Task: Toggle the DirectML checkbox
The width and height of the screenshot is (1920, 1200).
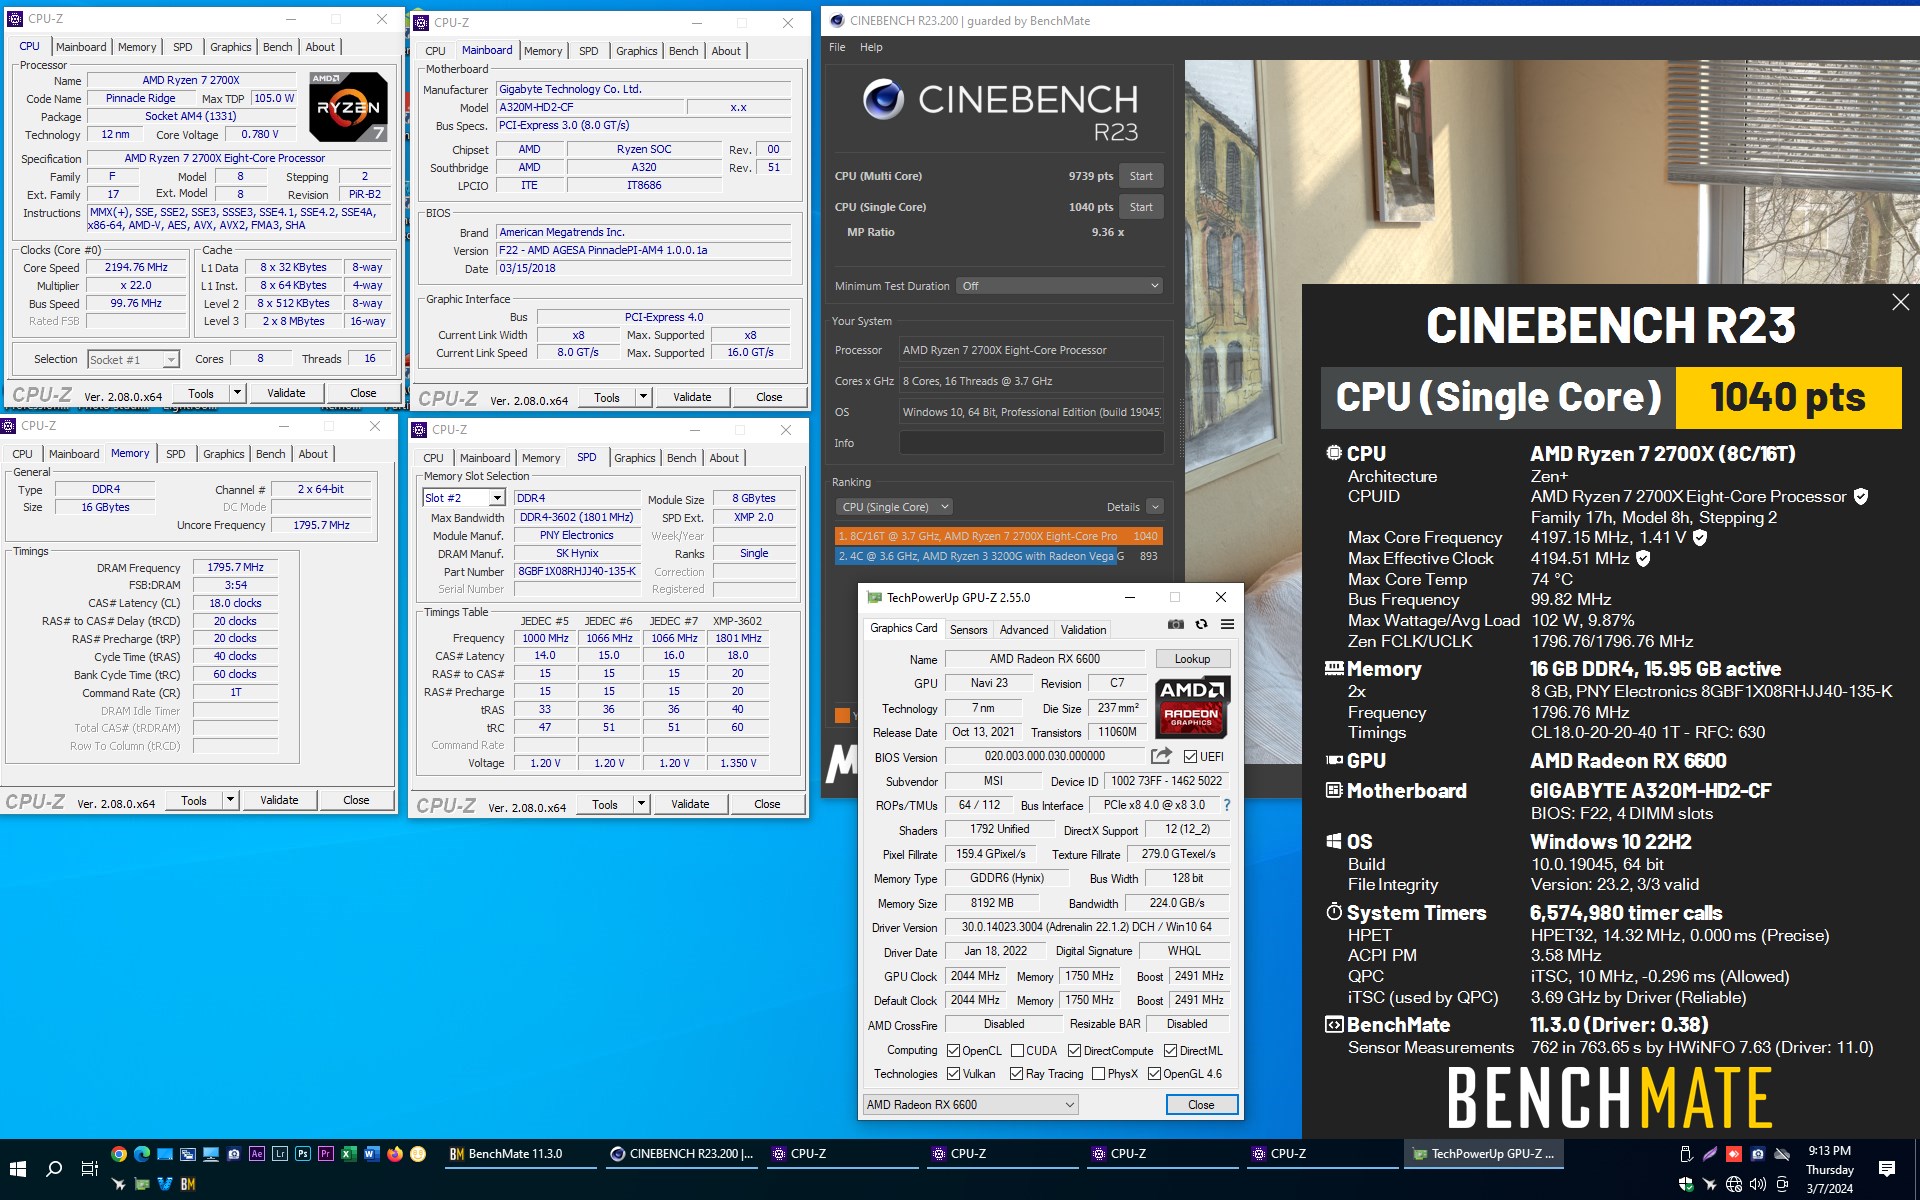Action: pos(1170,1051)
